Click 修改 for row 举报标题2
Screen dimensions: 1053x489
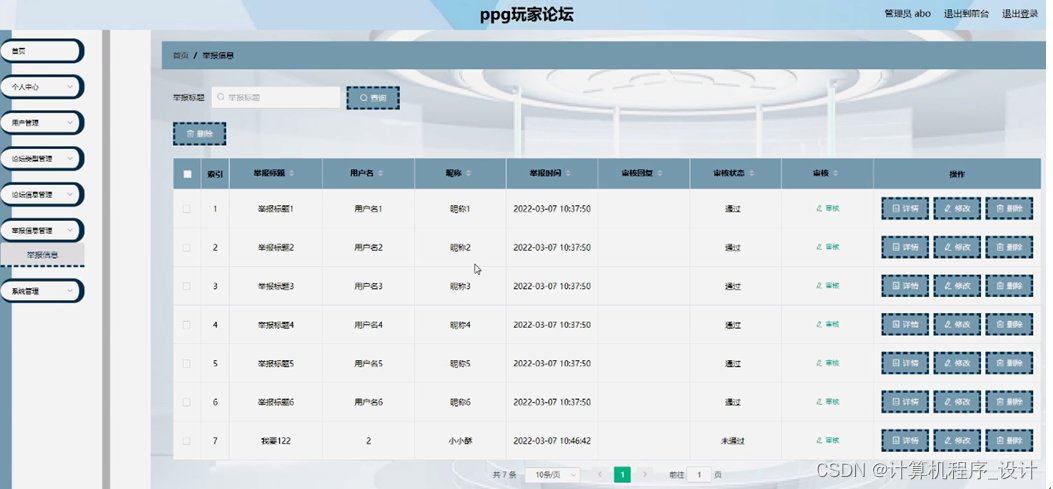pyautogui.click(x=957, y=247)
